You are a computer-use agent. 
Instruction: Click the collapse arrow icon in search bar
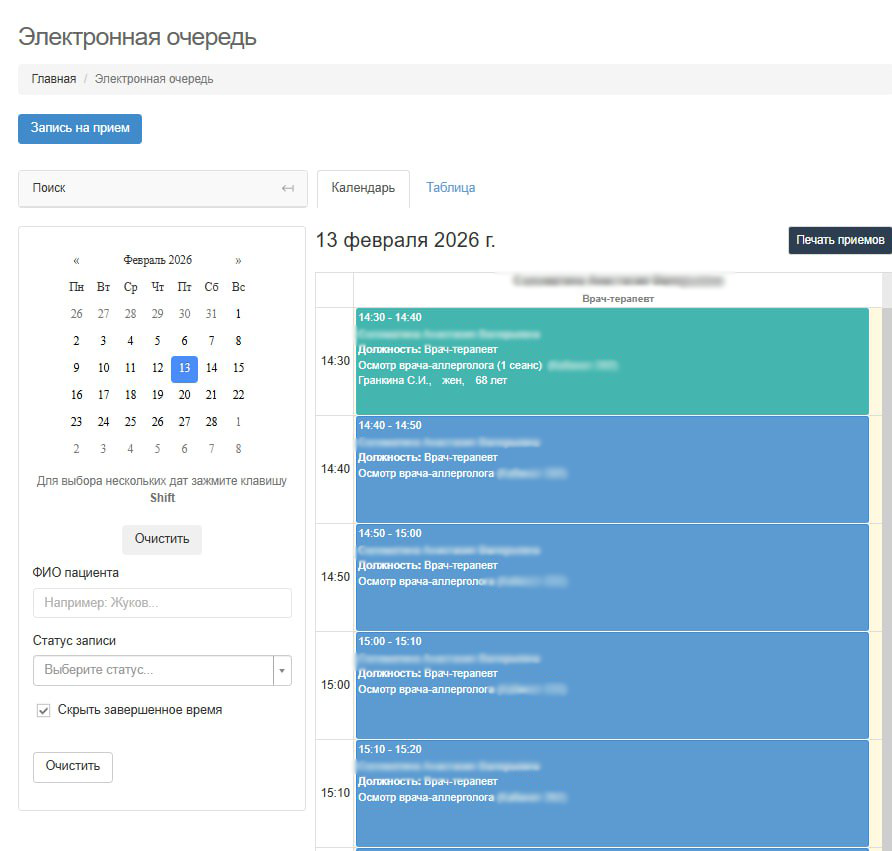coord(287,188)
